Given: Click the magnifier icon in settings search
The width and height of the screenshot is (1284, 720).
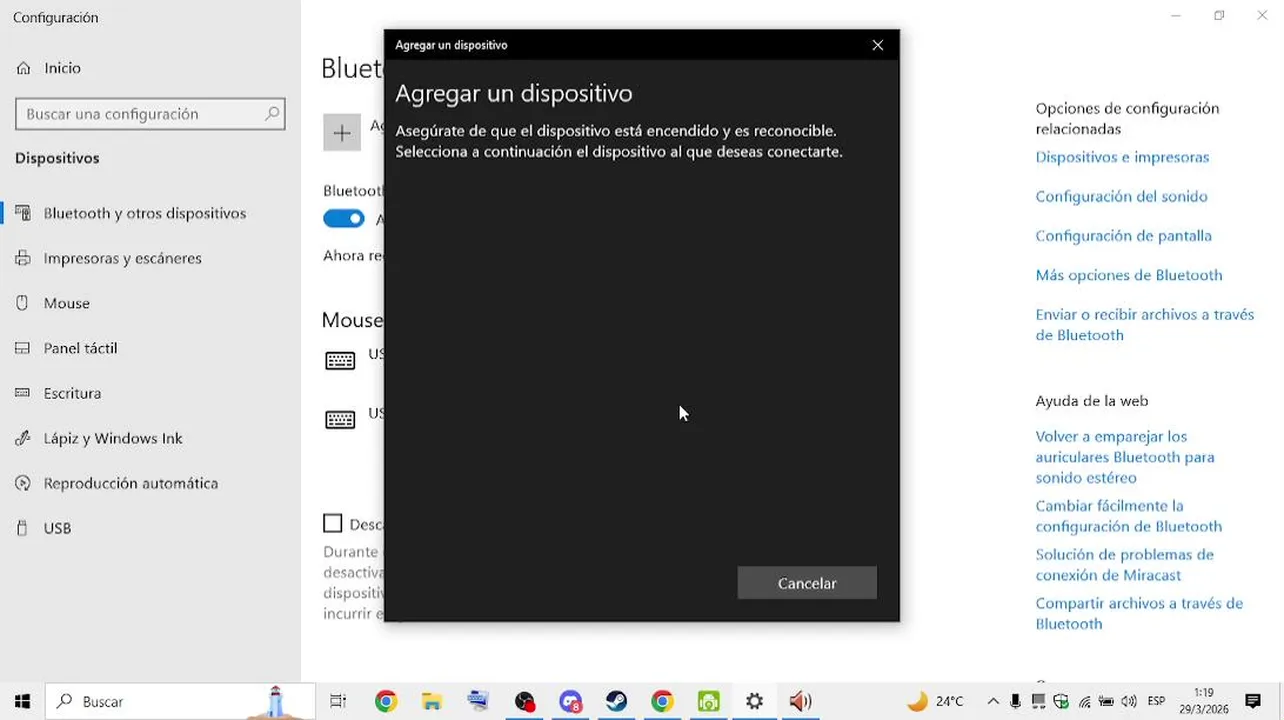Looking at the screenshot, I should (x=271, y=114).
